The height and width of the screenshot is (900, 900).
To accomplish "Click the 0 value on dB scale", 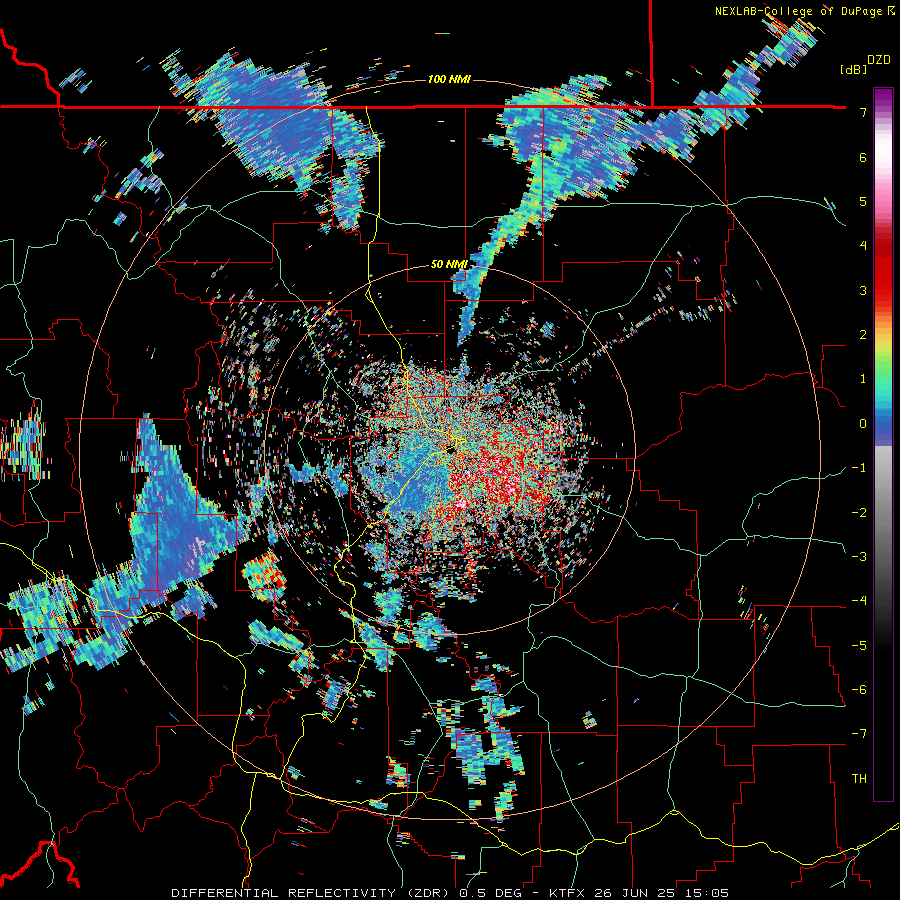I will [x=863, y=423].
